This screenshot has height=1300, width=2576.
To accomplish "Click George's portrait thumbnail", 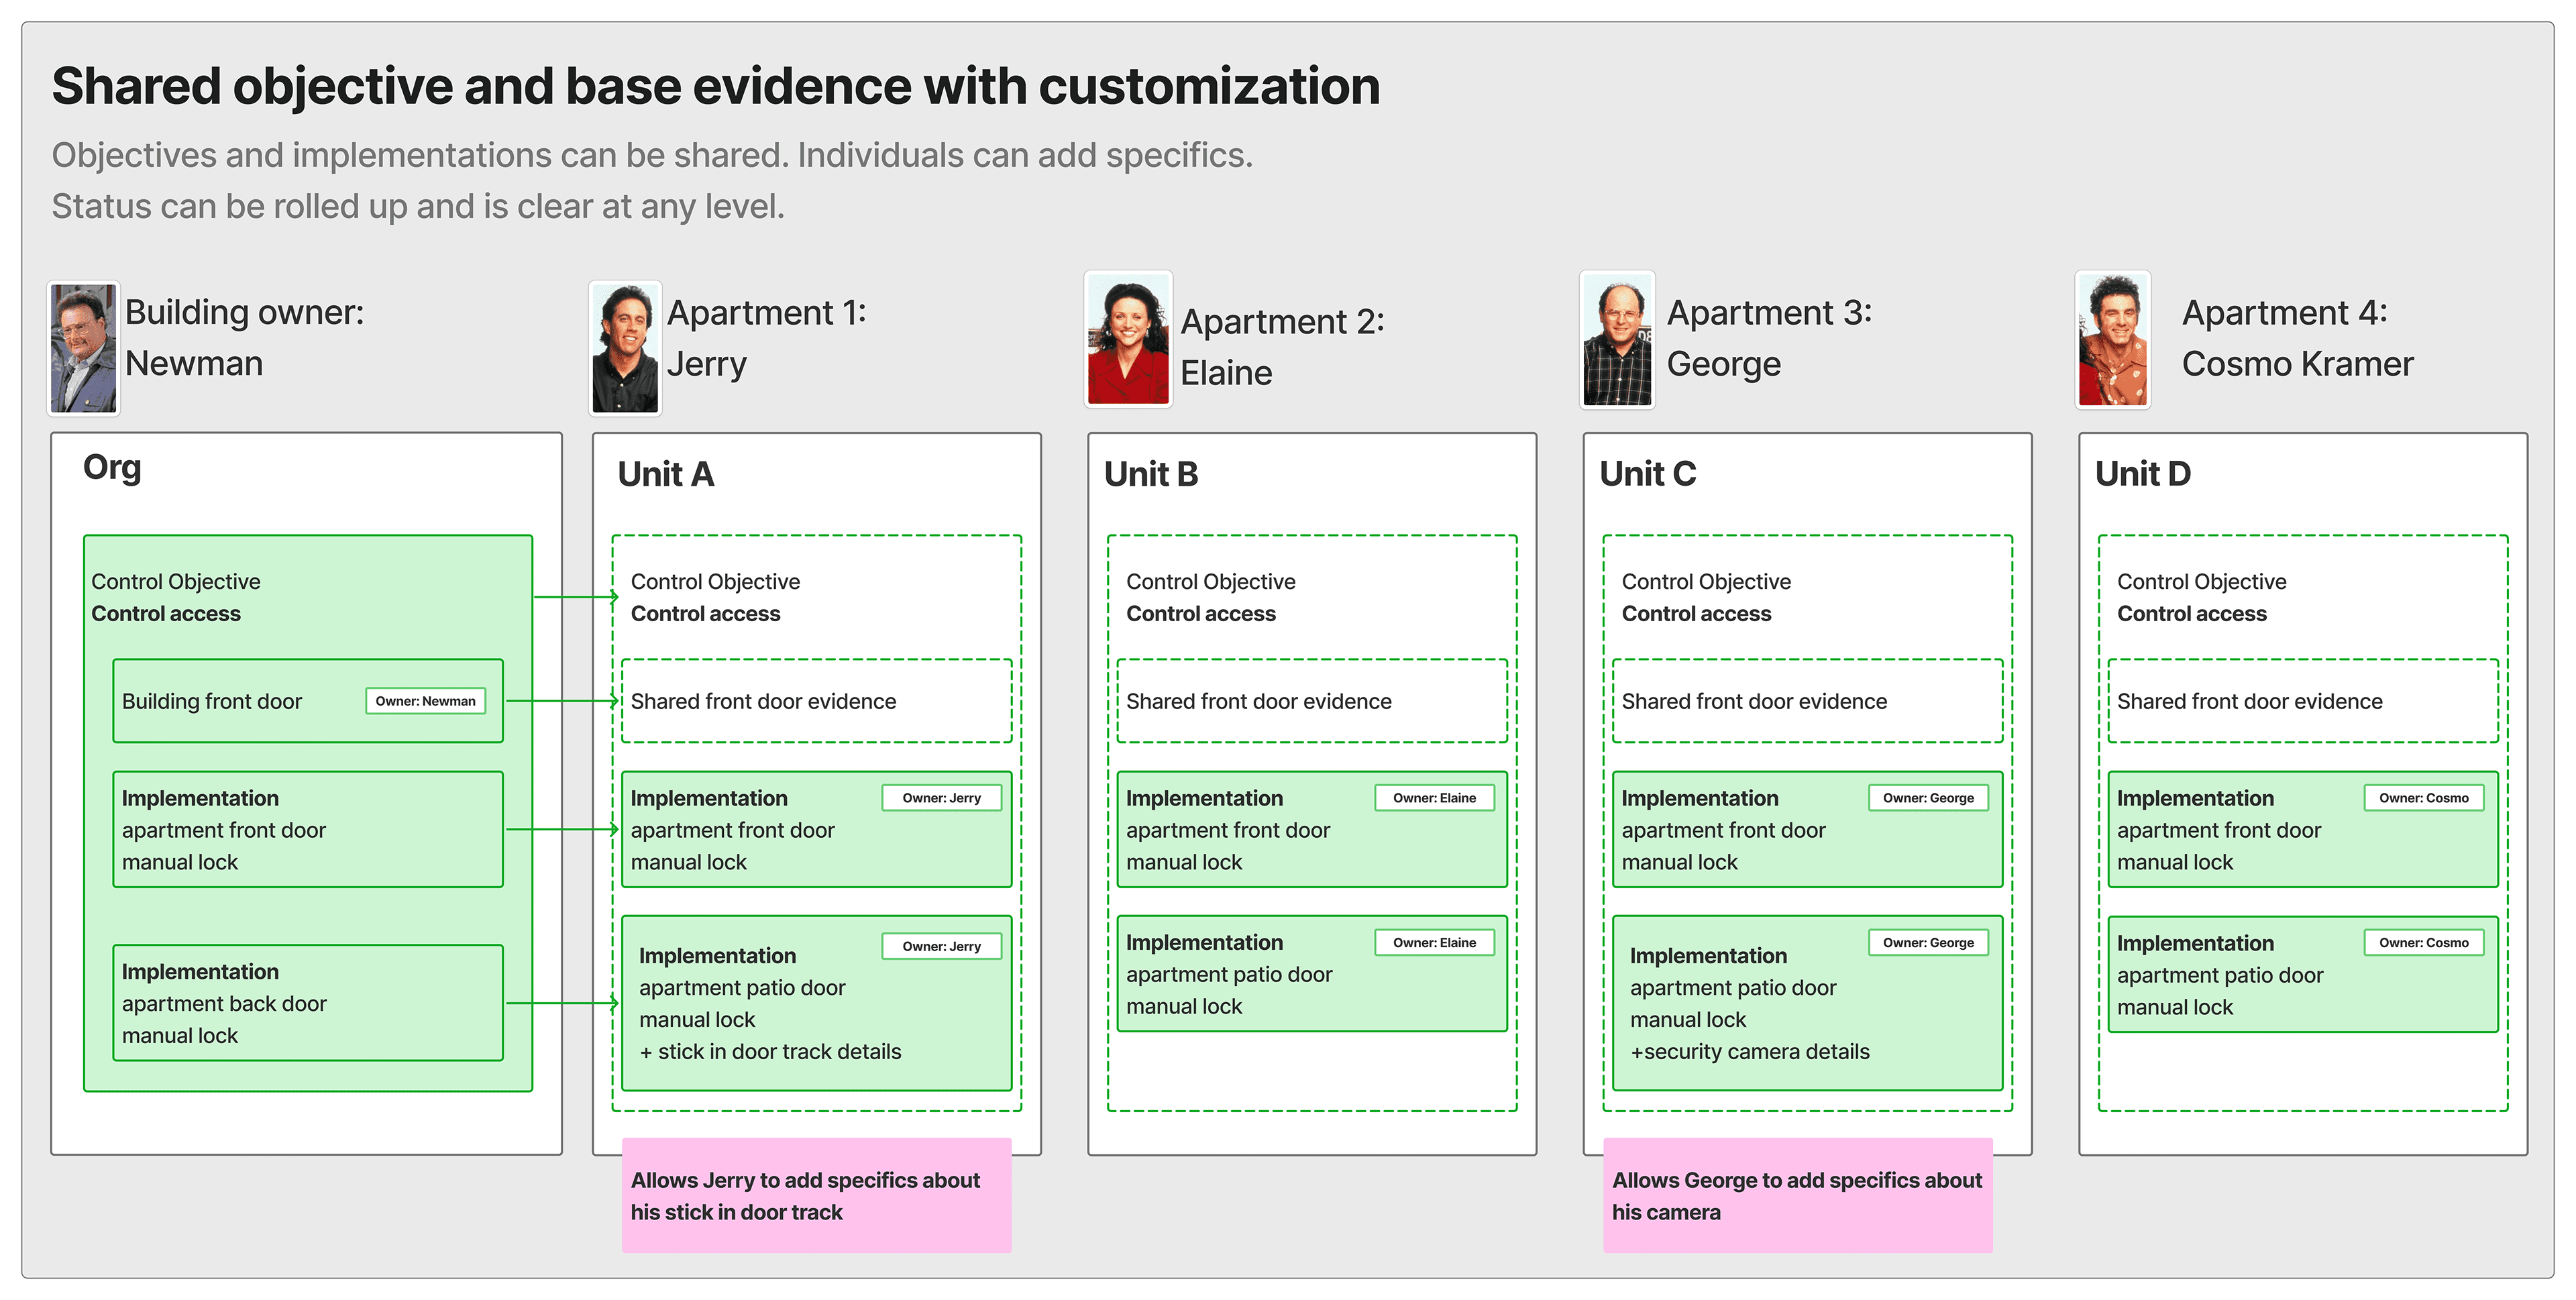I will click(1617, 340).
